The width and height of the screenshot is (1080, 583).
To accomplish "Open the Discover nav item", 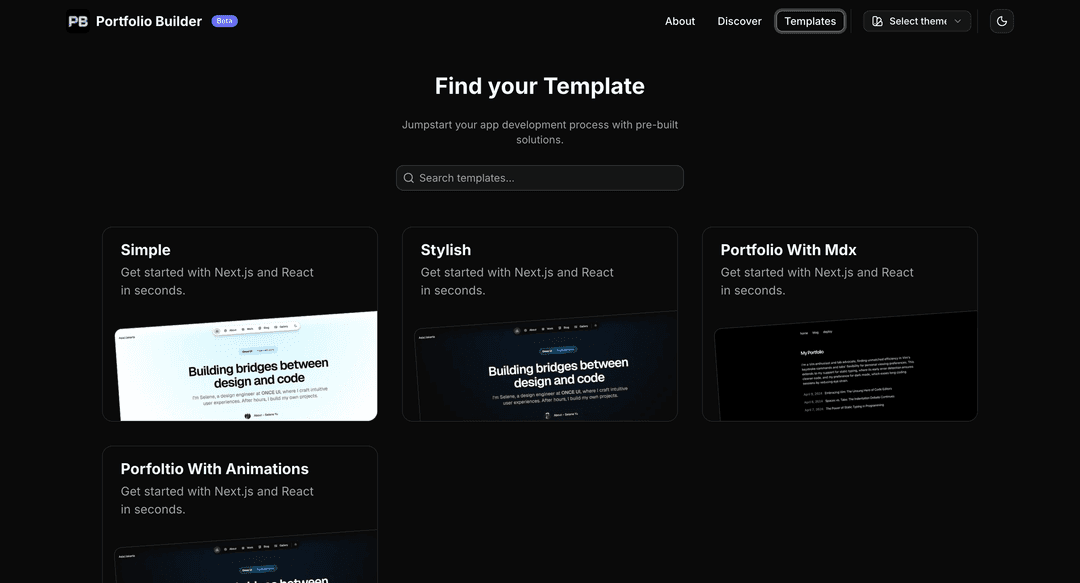I will point(739,21).
